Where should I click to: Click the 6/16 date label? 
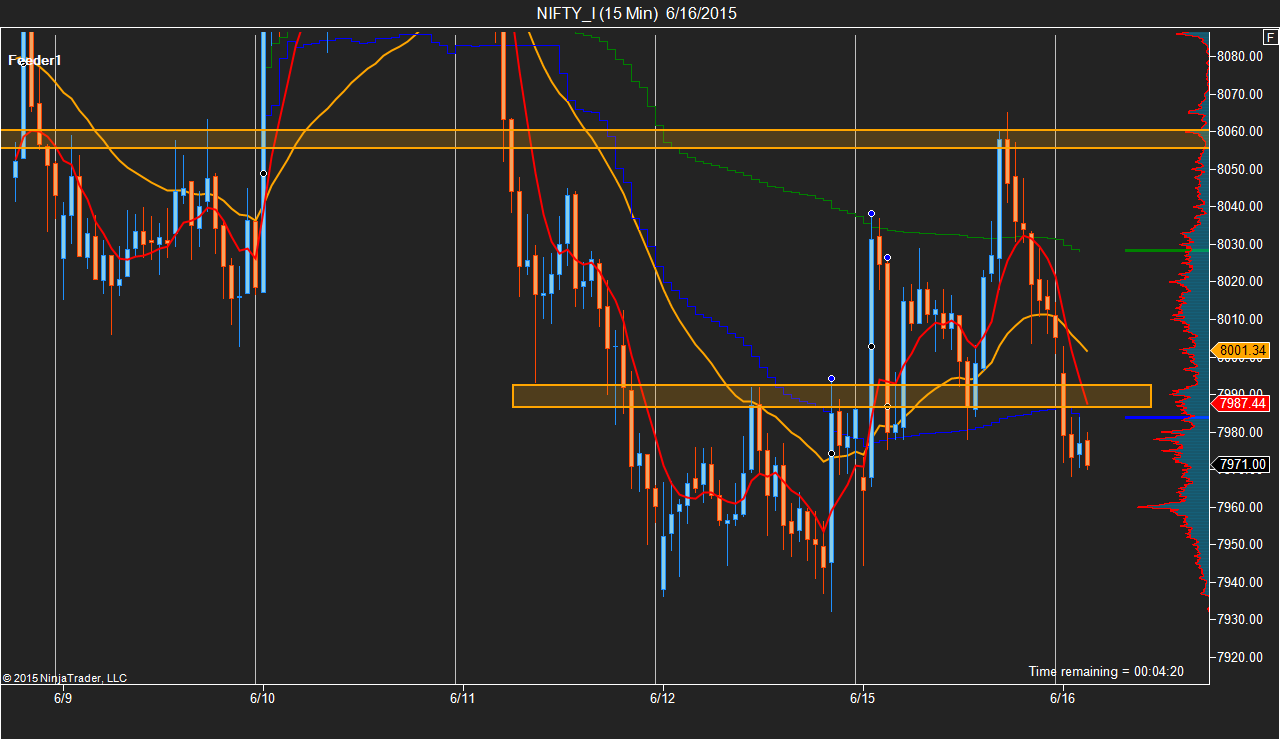click(1062, 697)
